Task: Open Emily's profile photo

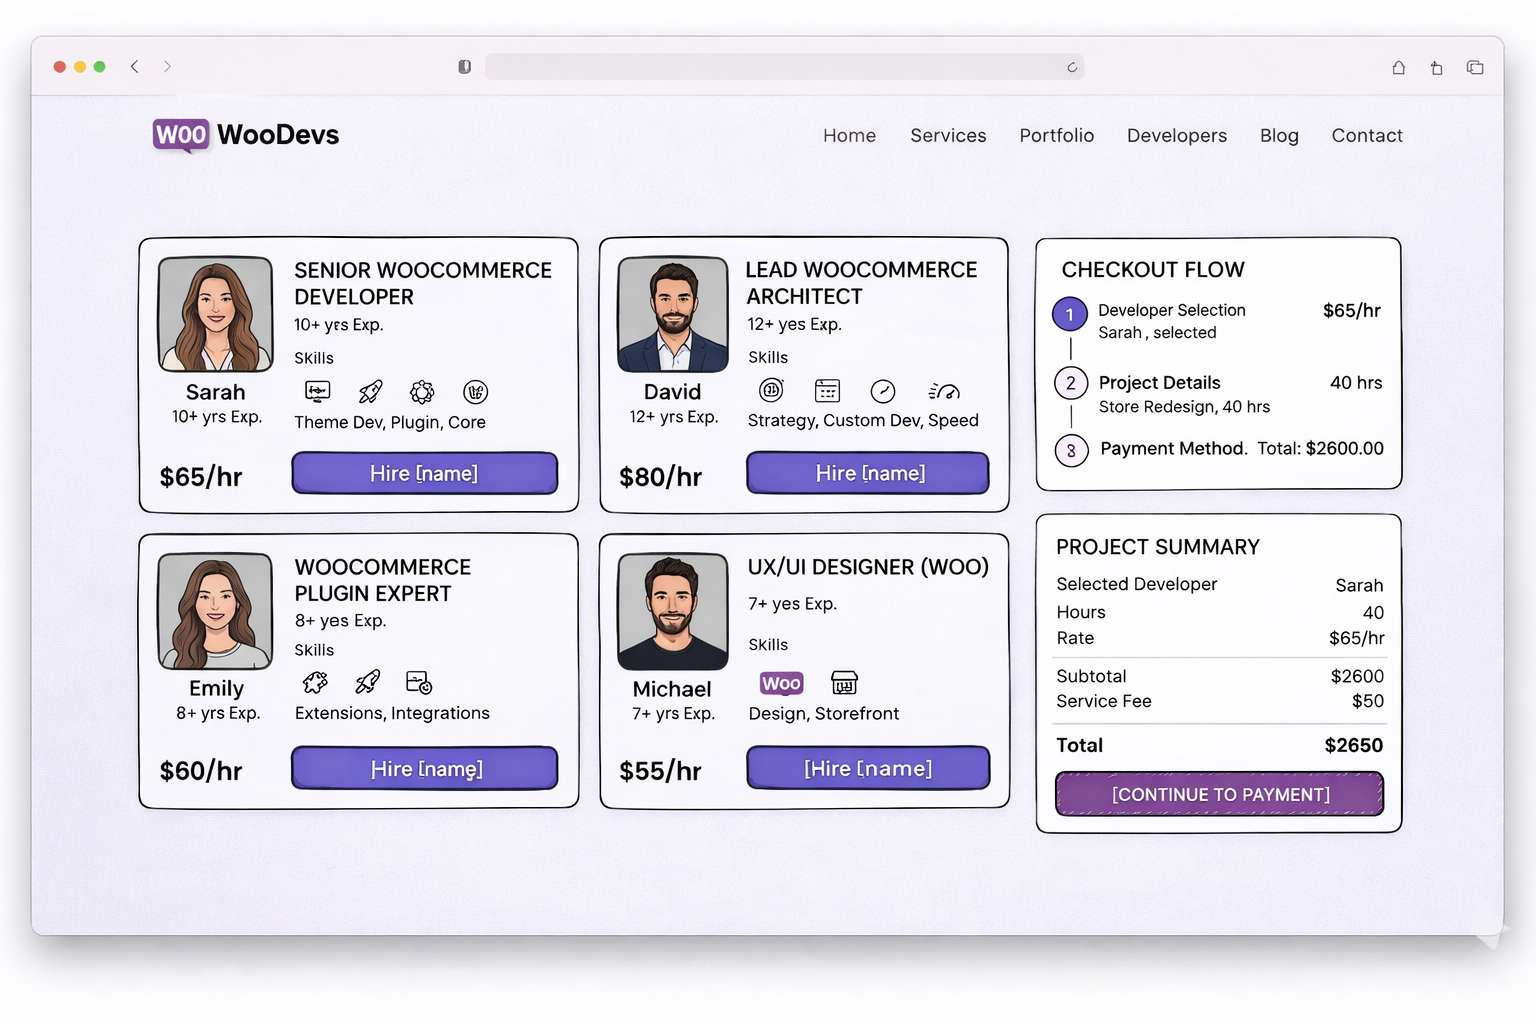Action: coord(215,611)
